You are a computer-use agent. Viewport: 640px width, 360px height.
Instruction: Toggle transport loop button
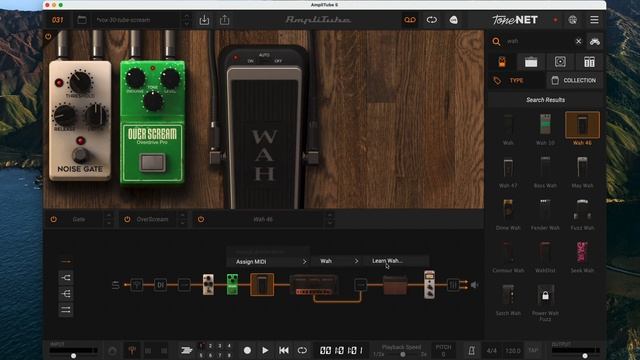coord(302,350)
